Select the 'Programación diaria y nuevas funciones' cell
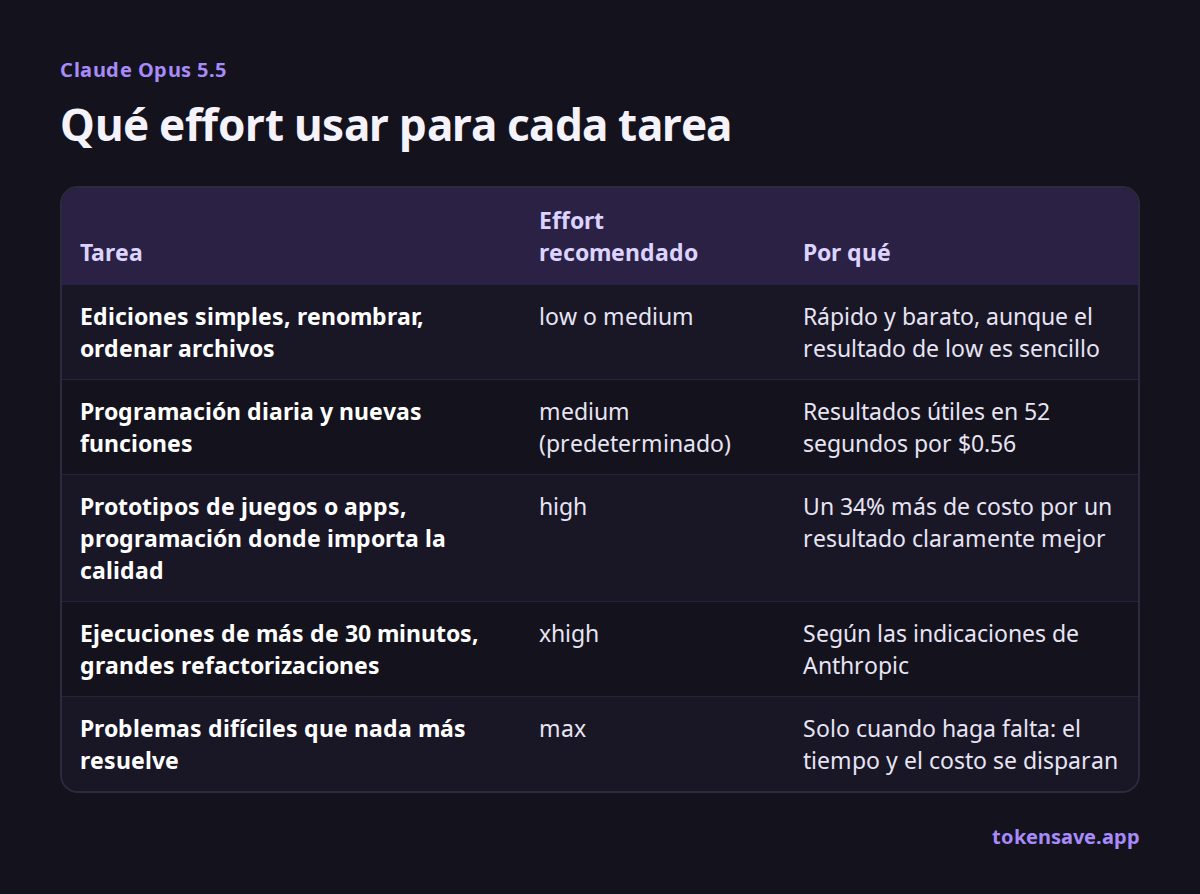This screenshot has height=894, width=1200. pyautogui.click(x=251, y=428)
